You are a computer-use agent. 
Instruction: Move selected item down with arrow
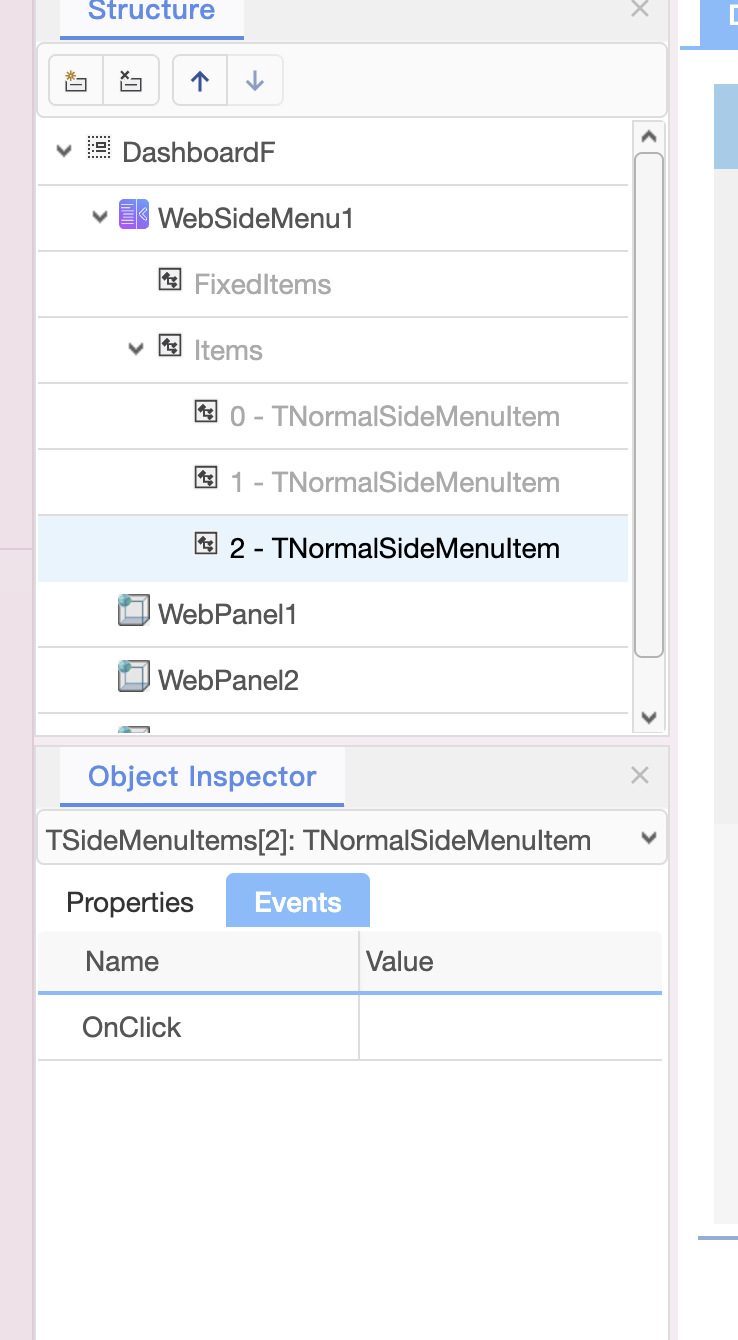[255, 81]
